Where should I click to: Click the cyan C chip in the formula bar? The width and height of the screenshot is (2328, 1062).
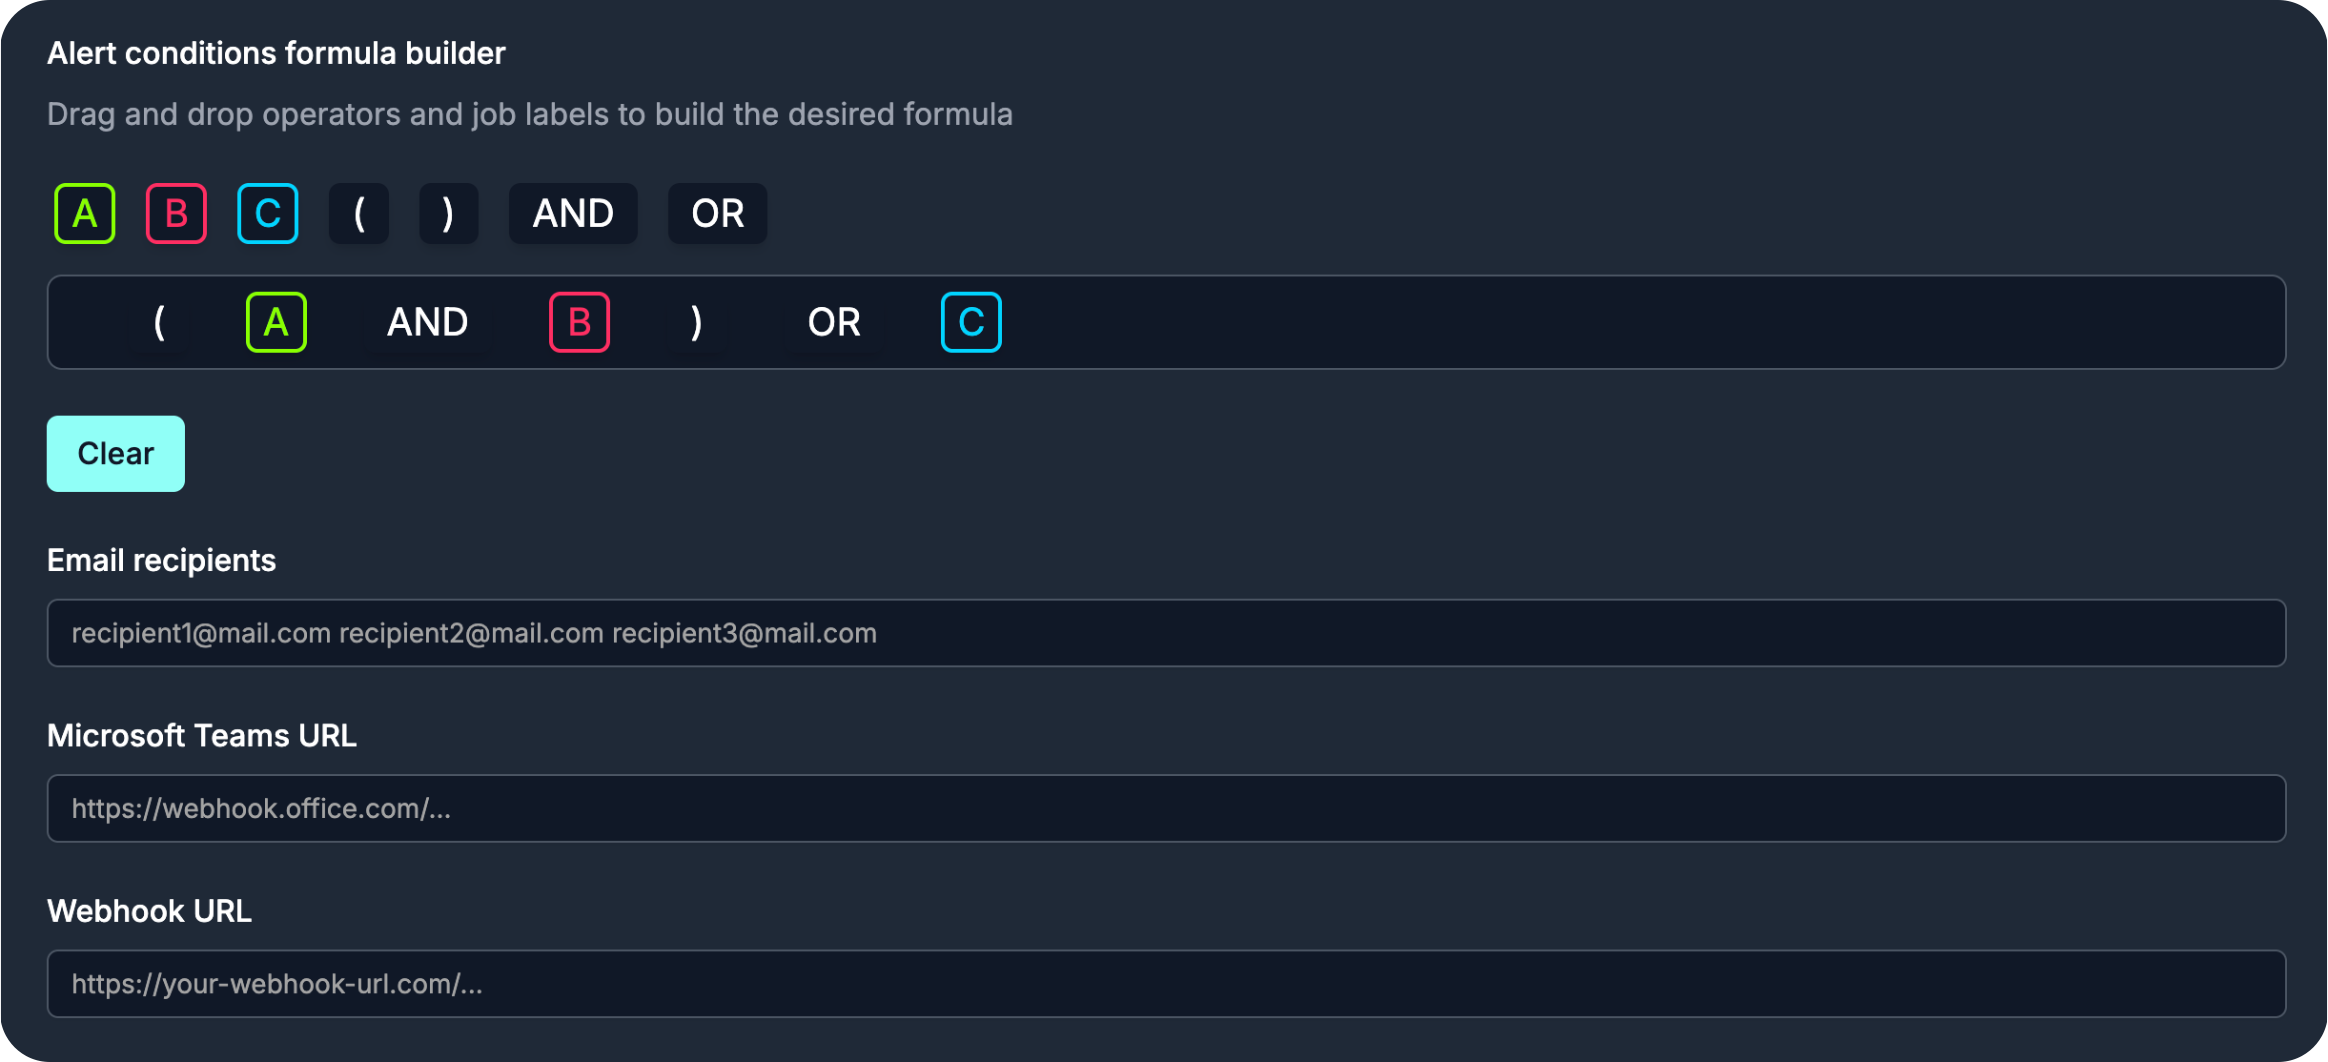click(970, 322)
